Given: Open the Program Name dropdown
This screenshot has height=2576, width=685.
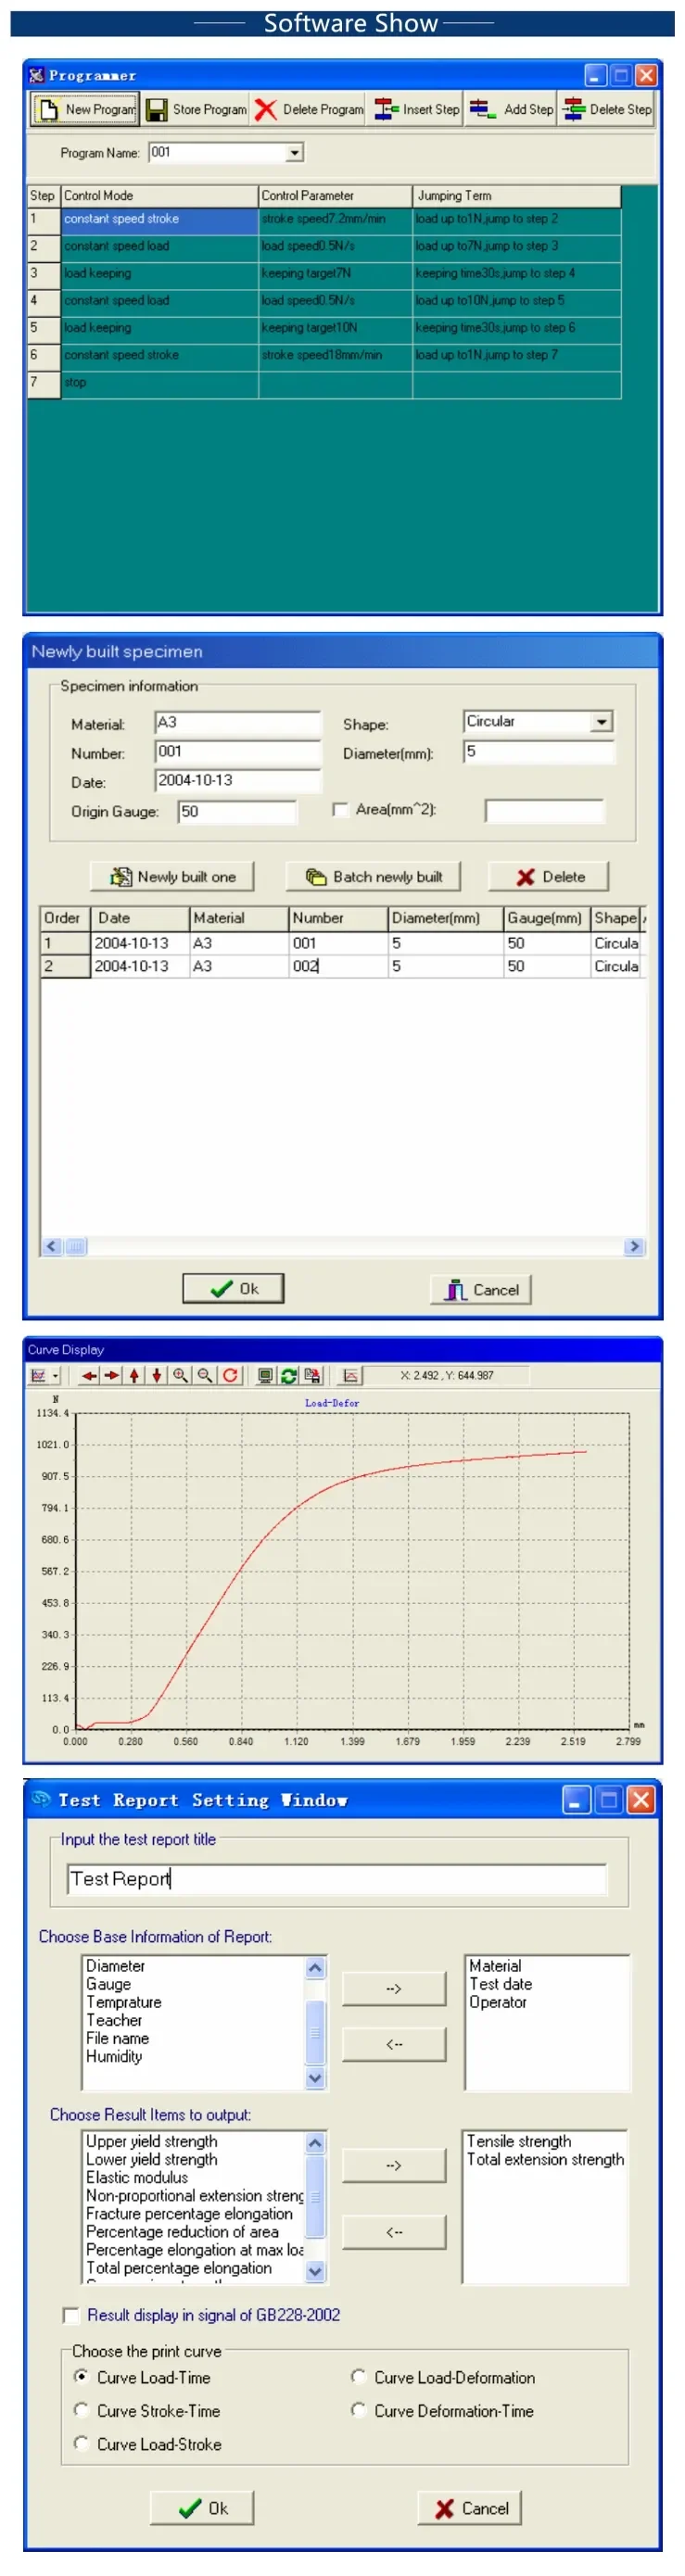Looking at the screenshot, I should click(294, 153).
